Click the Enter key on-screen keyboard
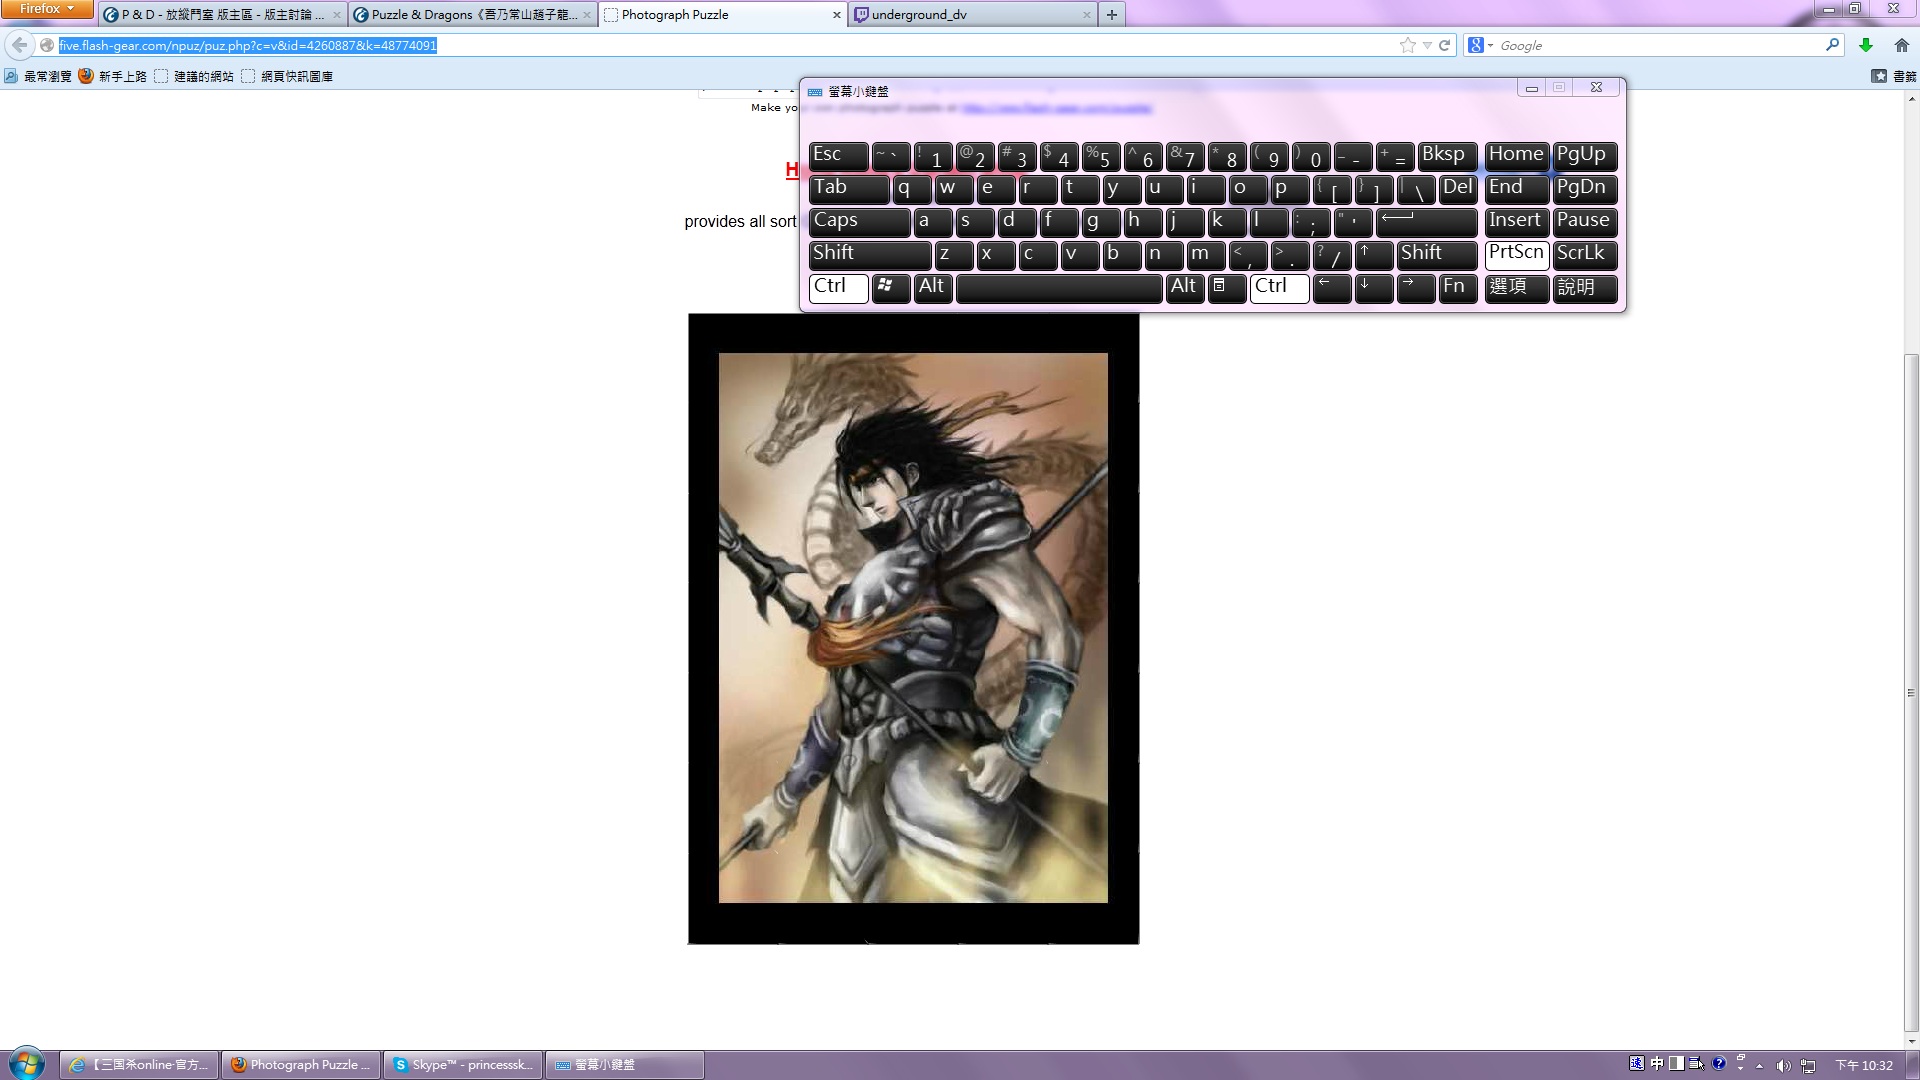The width and height of the screenshot is (1920, 1080). (x=1426, y=221)
